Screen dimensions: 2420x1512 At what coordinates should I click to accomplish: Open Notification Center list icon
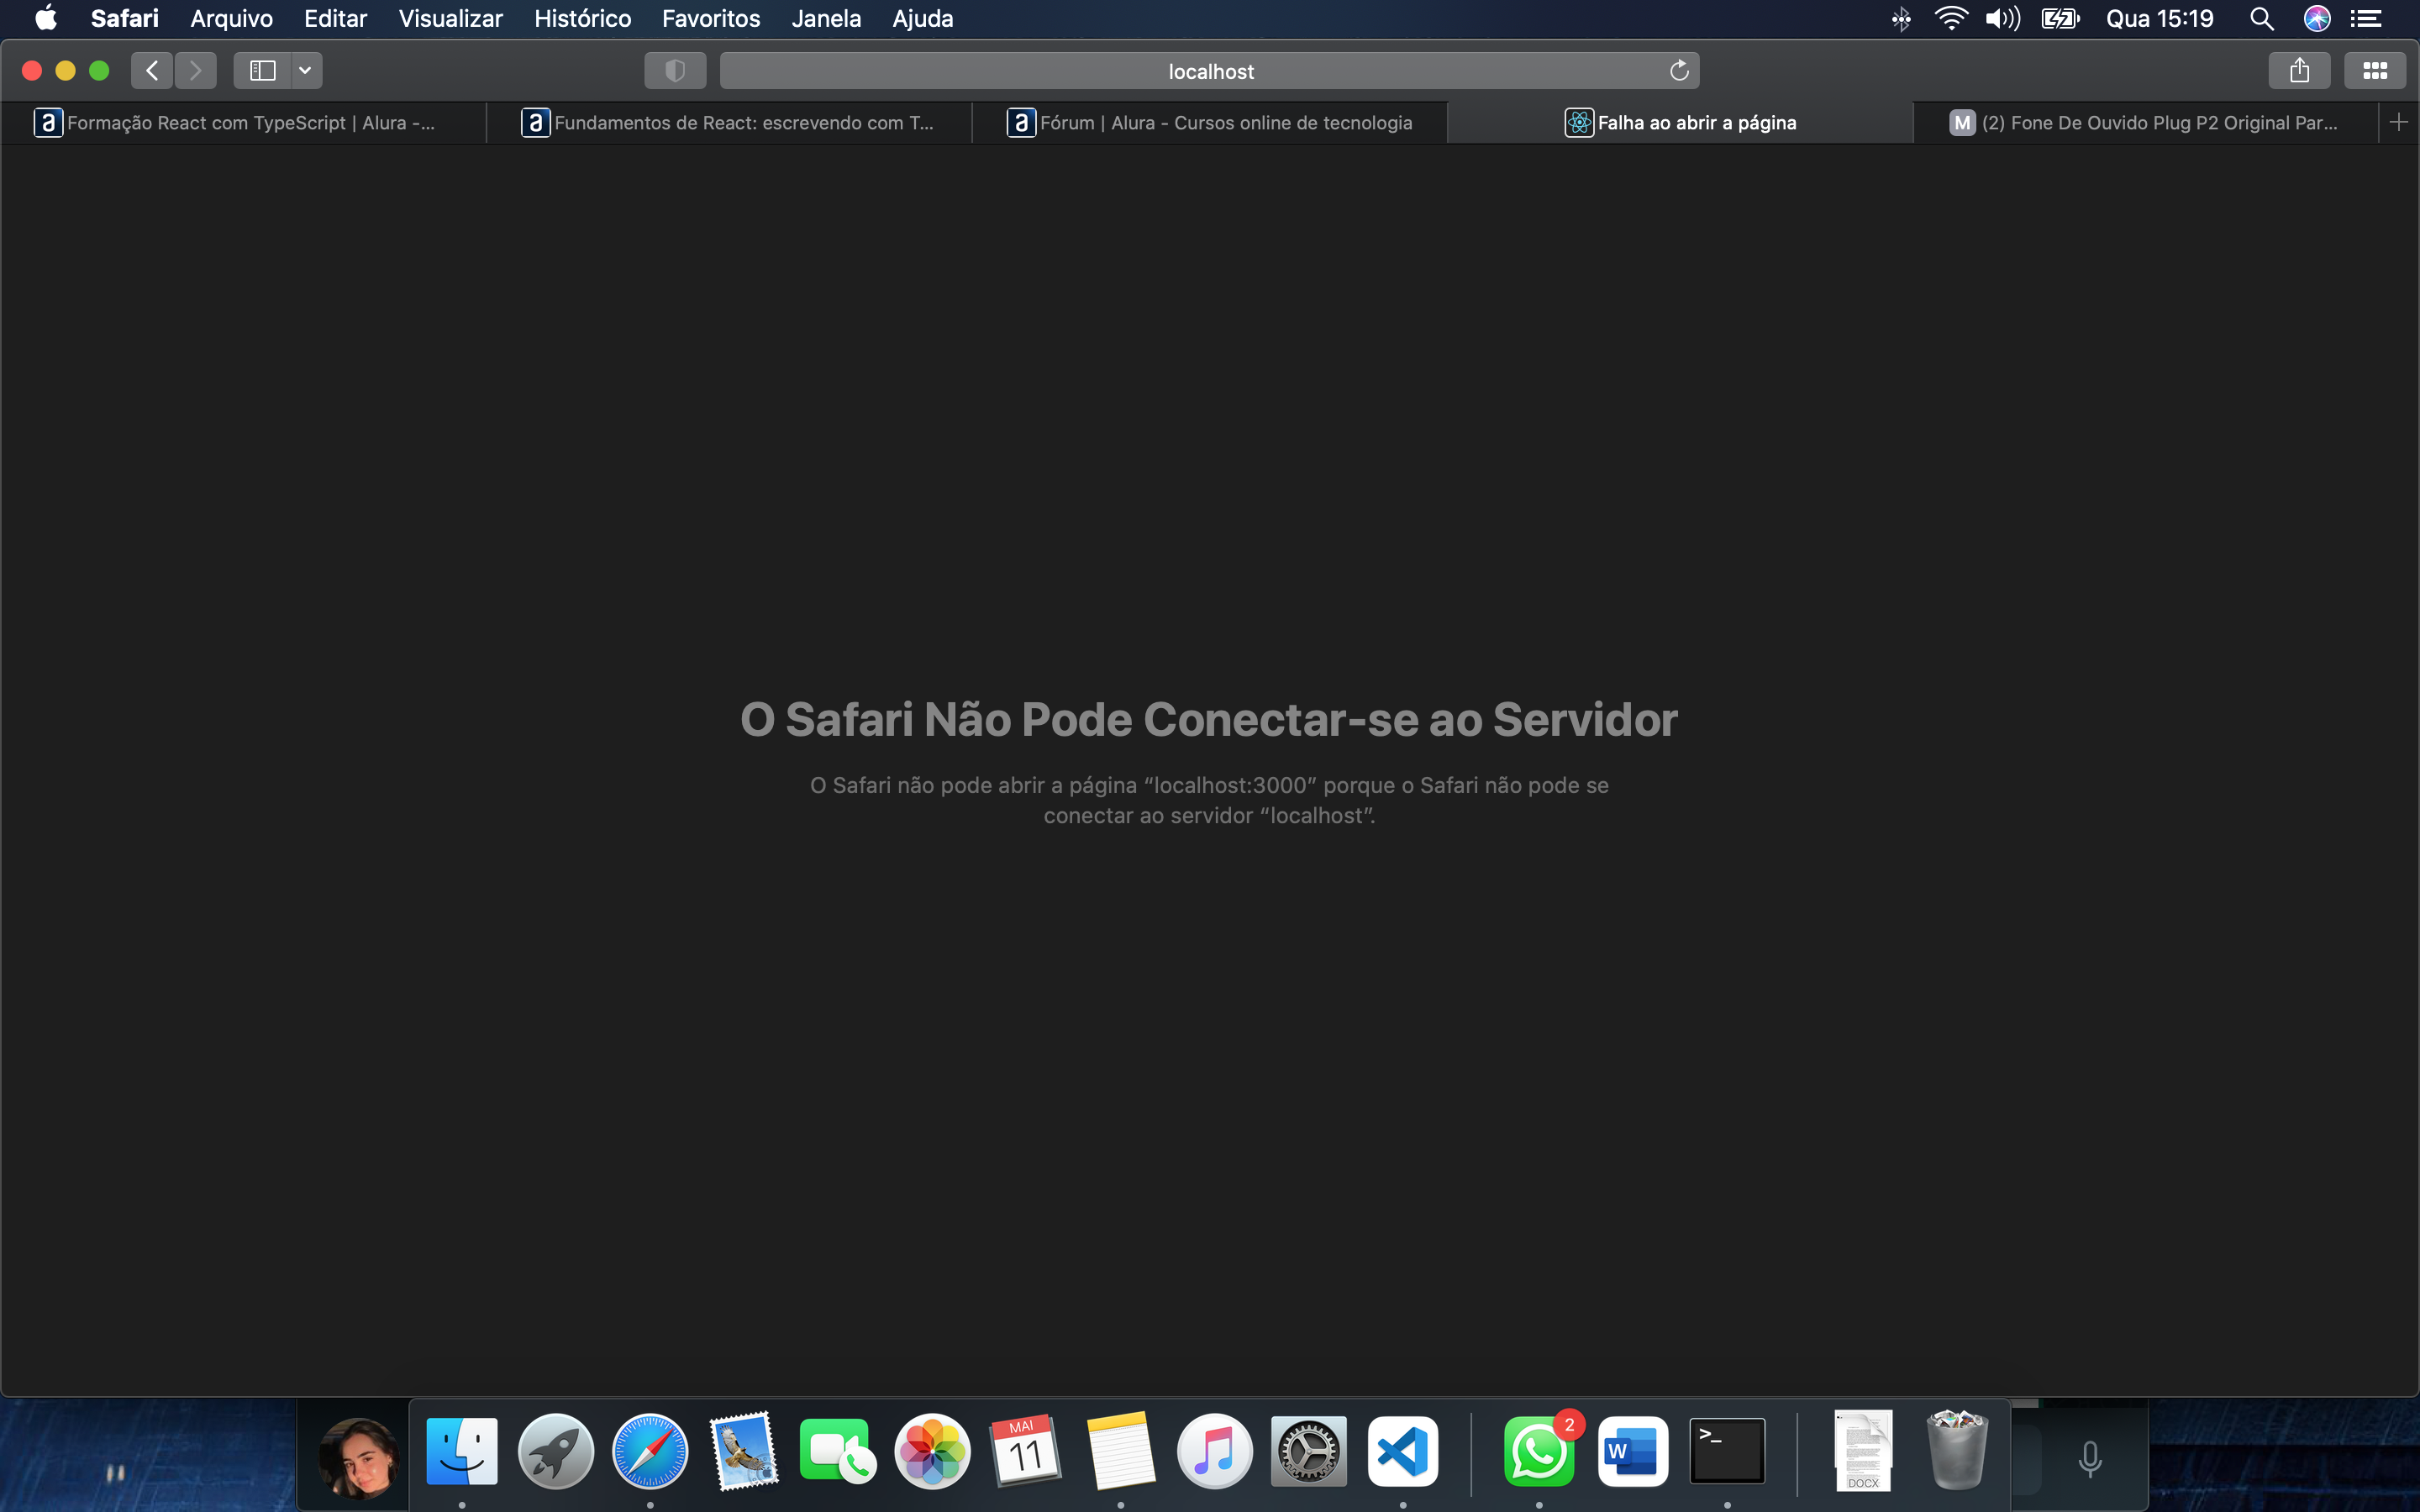point(2365,18)
